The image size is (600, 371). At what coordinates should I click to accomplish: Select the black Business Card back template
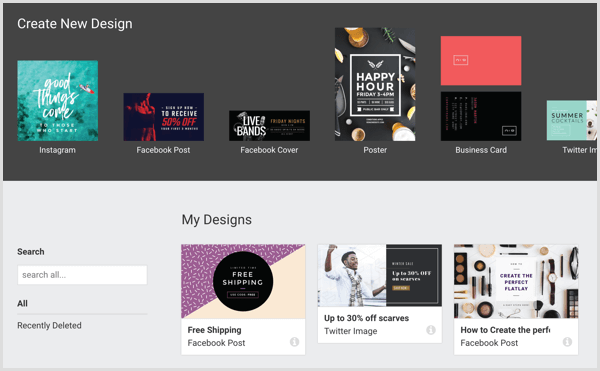click(x=481, y=116)
